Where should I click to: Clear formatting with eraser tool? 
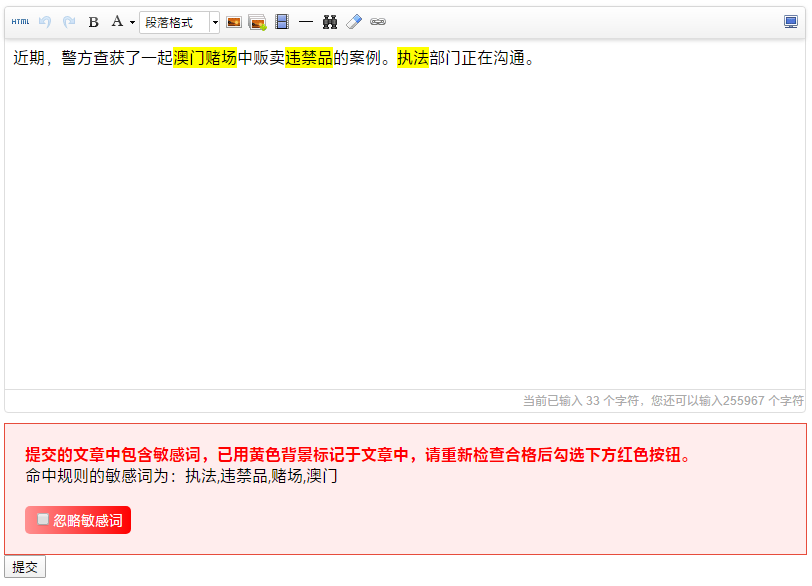(354, 22)
